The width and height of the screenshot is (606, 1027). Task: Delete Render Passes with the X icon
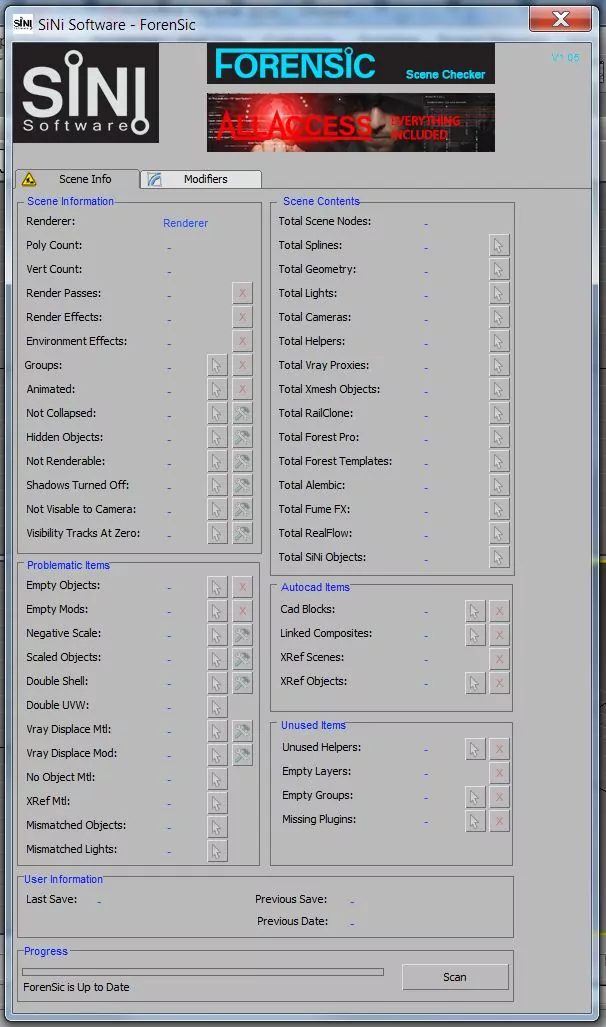point(242,293)
